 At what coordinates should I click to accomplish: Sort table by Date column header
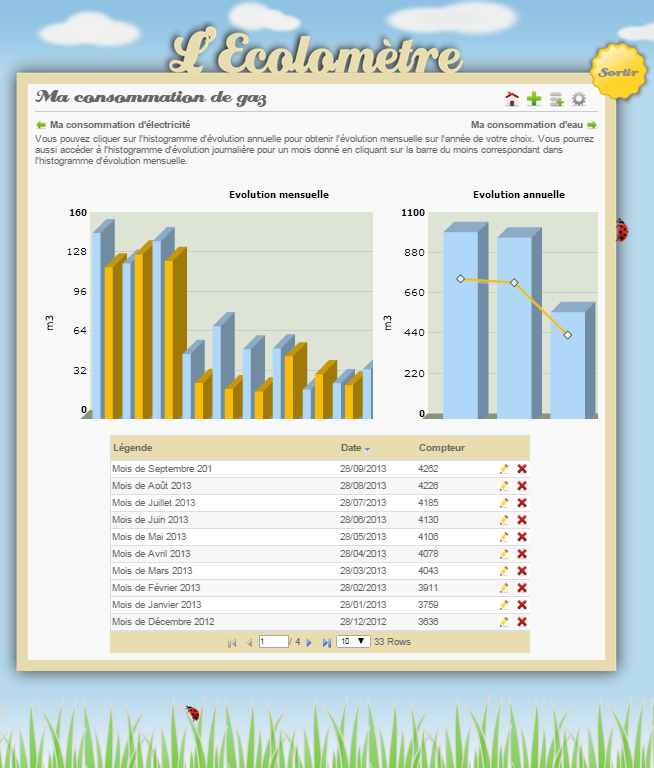(355, 448)
